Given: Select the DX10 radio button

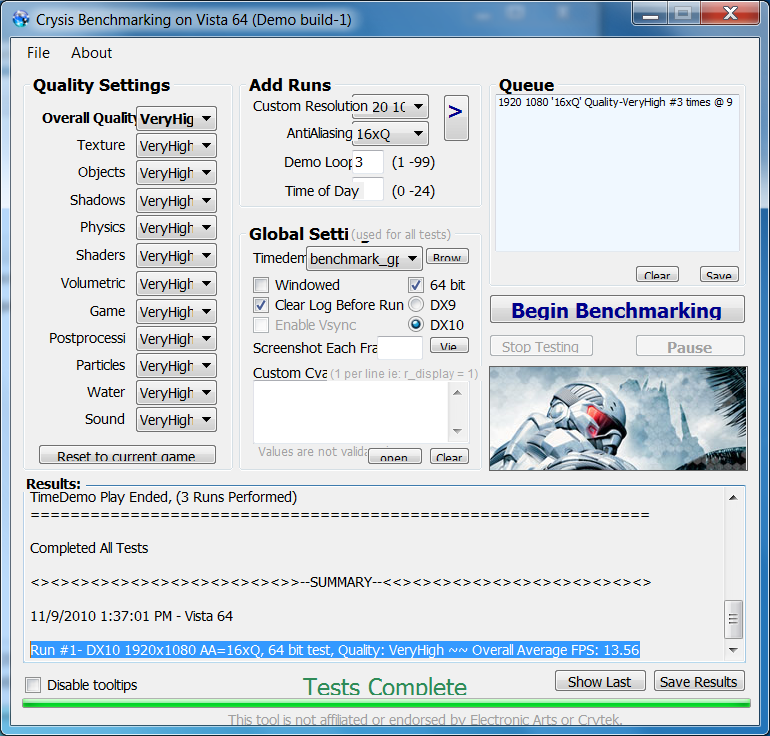Looking at the screenshot, I should click(x=416, y=325).
